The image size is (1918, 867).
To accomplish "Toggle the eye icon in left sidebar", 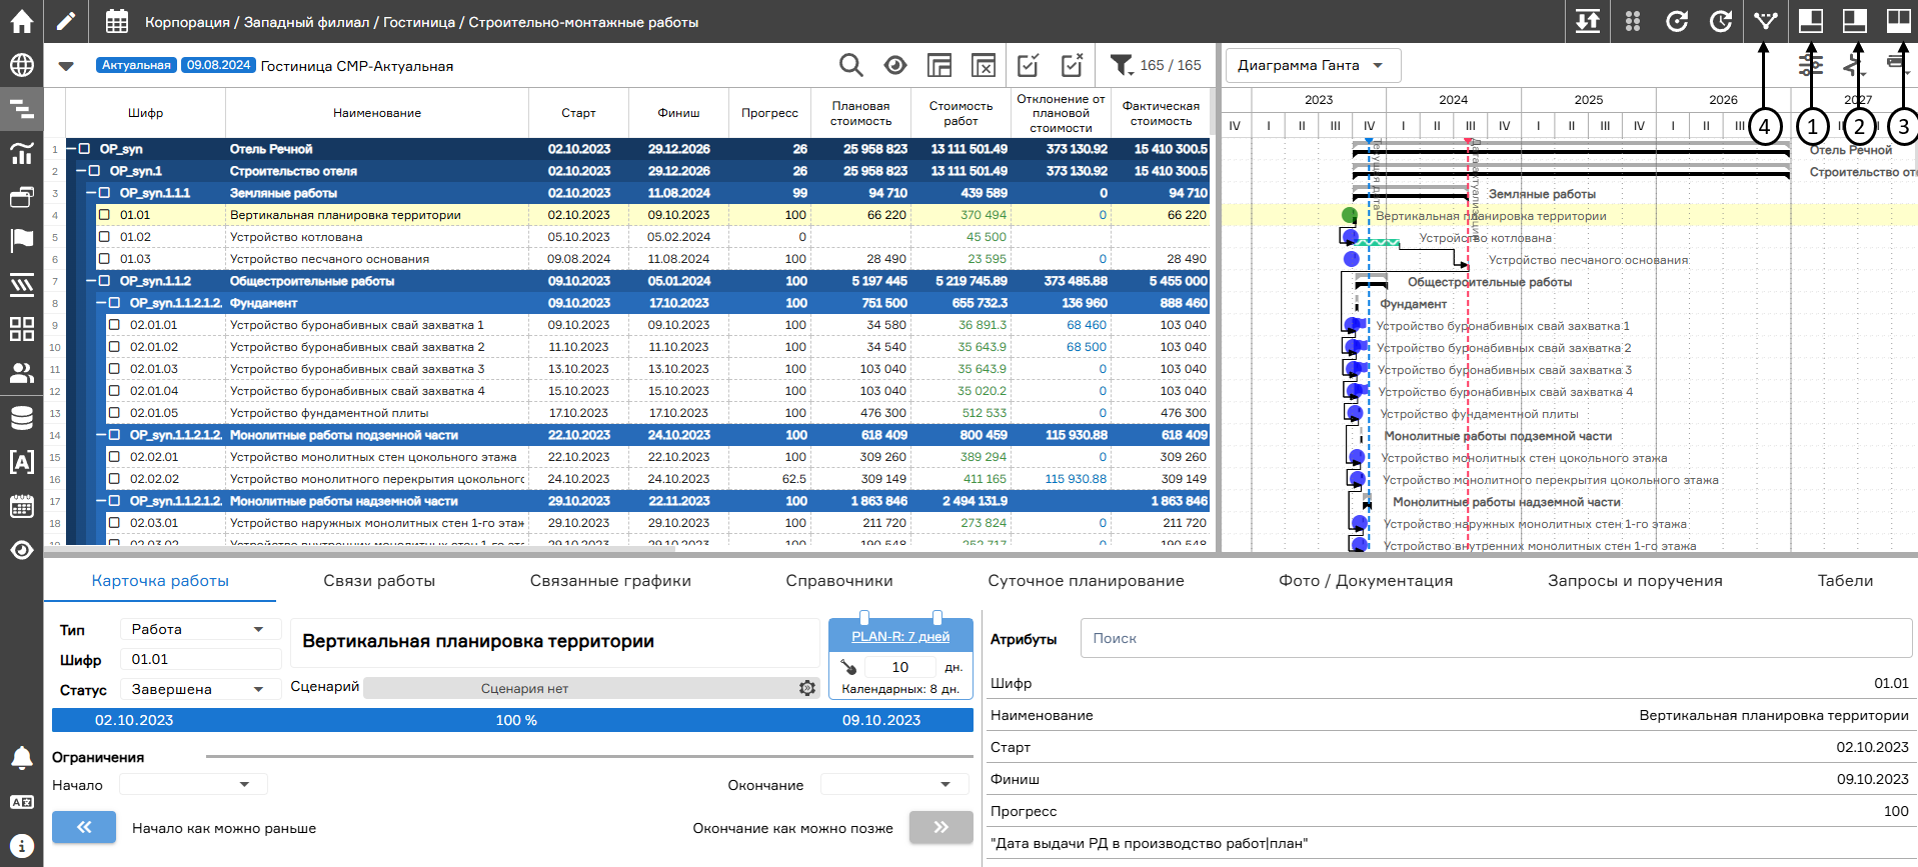I will [x=21, y=550].
